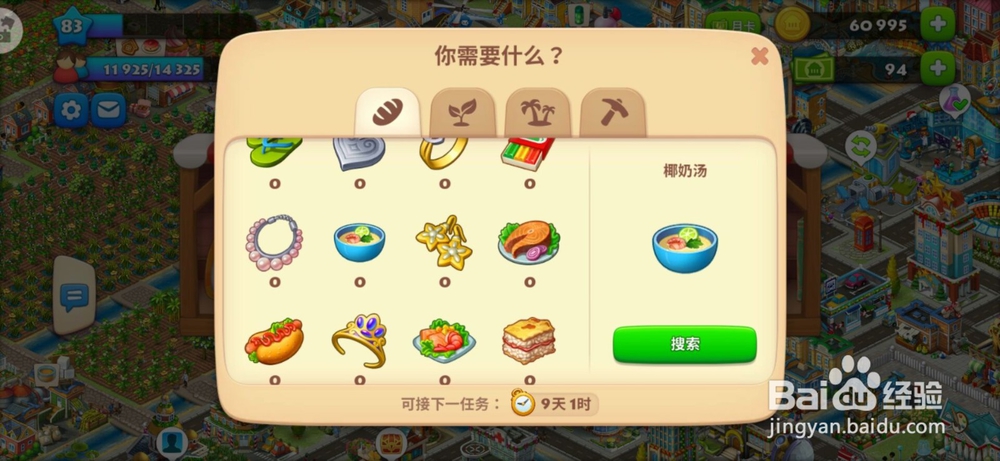
Task: Close the 你需要什么 dialog
Action: point(760,56)
